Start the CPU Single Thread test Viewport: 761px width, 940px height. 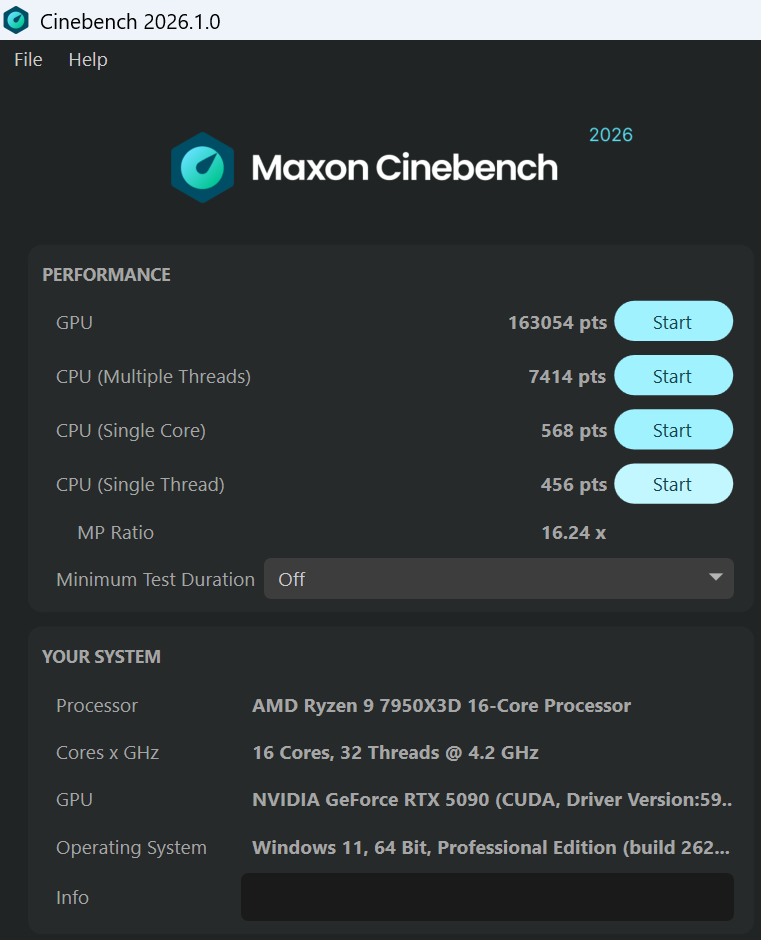[x=672, y=484]
